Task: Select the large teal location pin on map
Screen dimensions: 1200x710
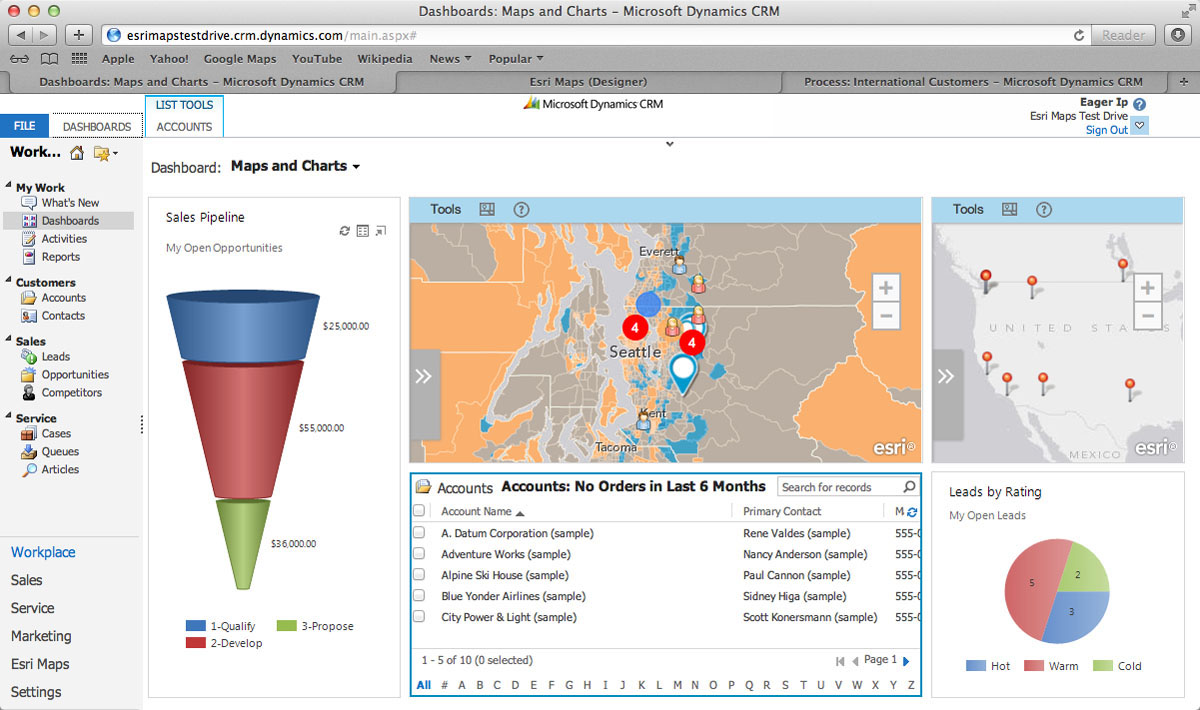Action: click(x=683, y=373)
